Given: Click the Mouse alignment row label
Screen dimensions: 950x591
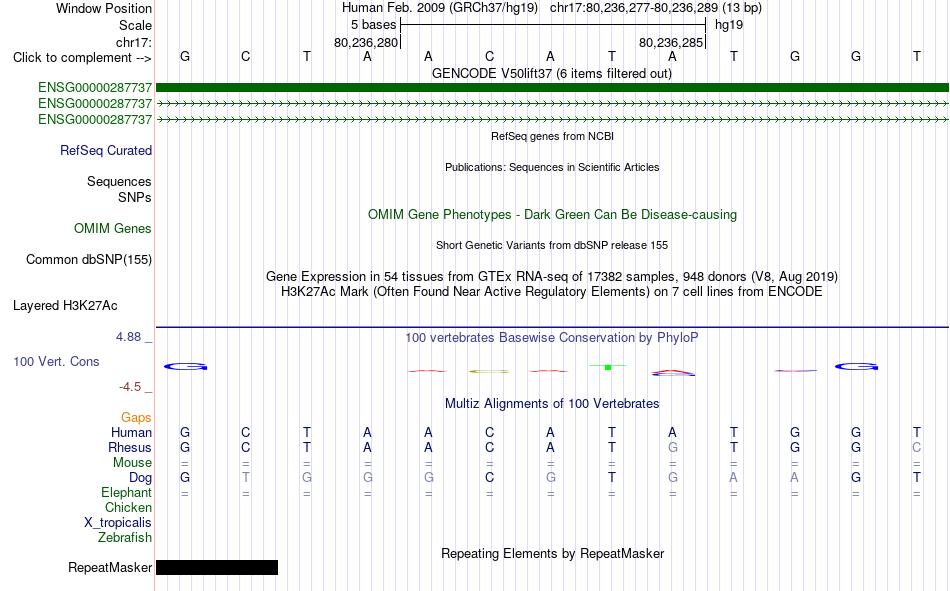Looking at the screenshot, I should click(132, 462).
